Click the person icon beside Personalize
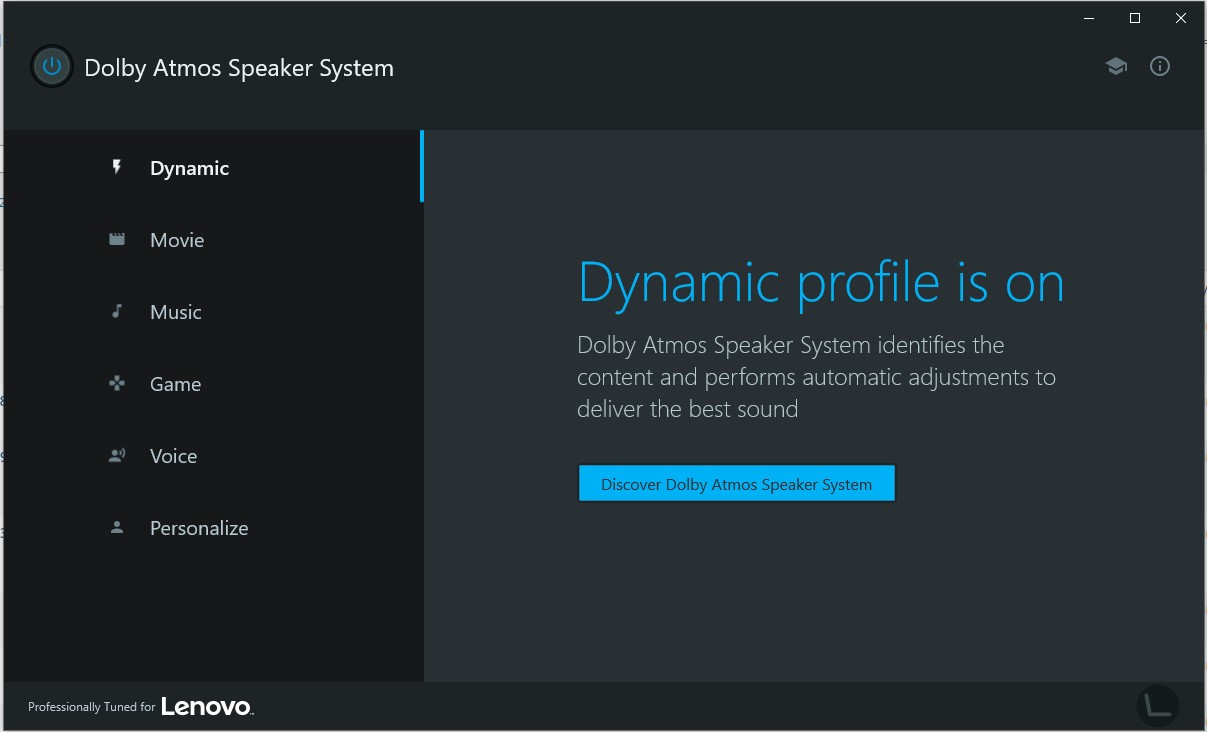Screen dimensions: 1207x732 point(117,528)
